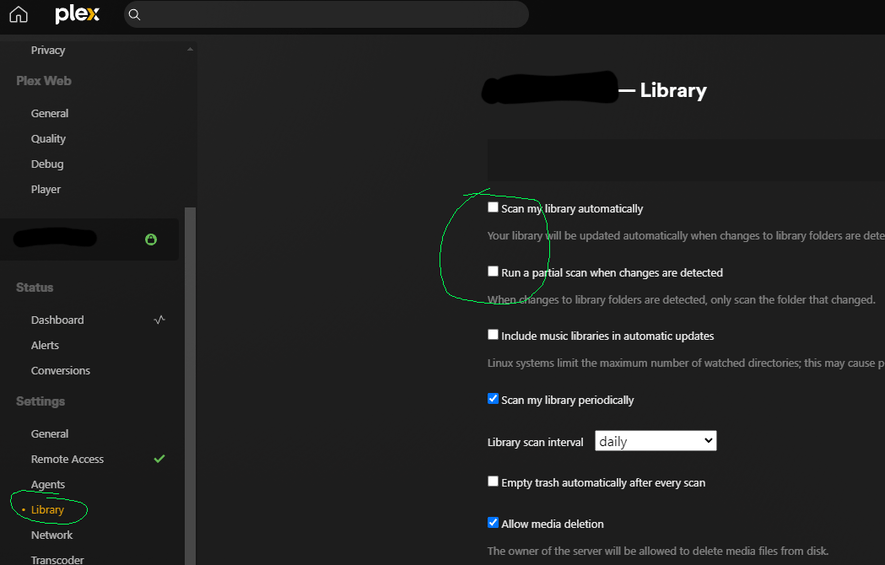Click the green server lock icon
Screen dimensions: 885x565
click(x=151, y=239)
